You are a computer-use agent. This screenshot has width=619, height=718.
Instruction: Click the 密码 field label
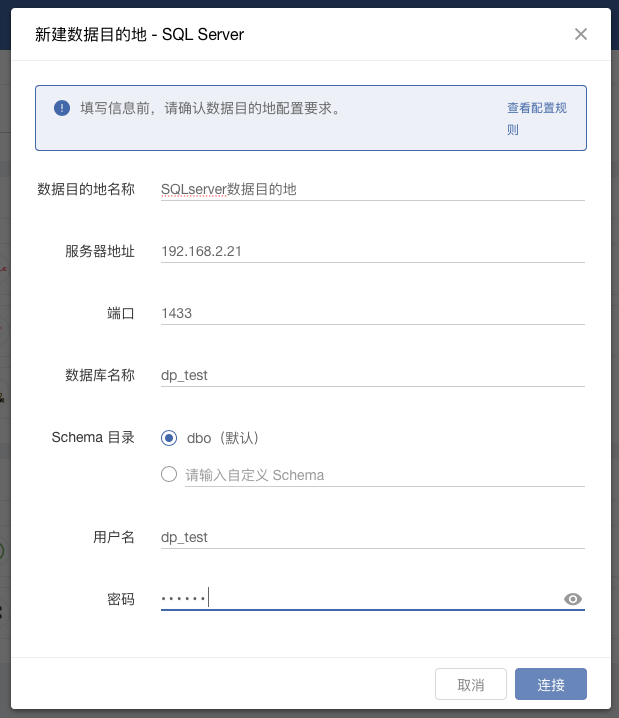(x=121, y=599)
